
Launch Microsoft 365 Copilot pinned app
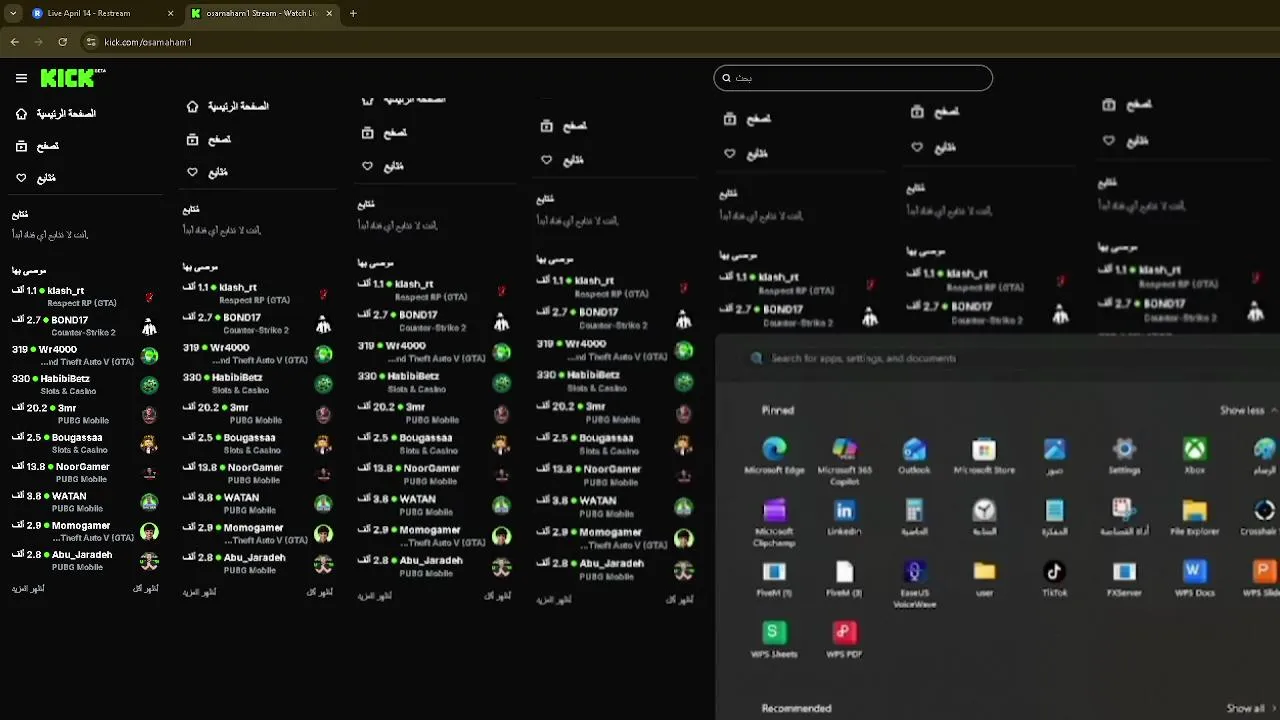point(844,460)
